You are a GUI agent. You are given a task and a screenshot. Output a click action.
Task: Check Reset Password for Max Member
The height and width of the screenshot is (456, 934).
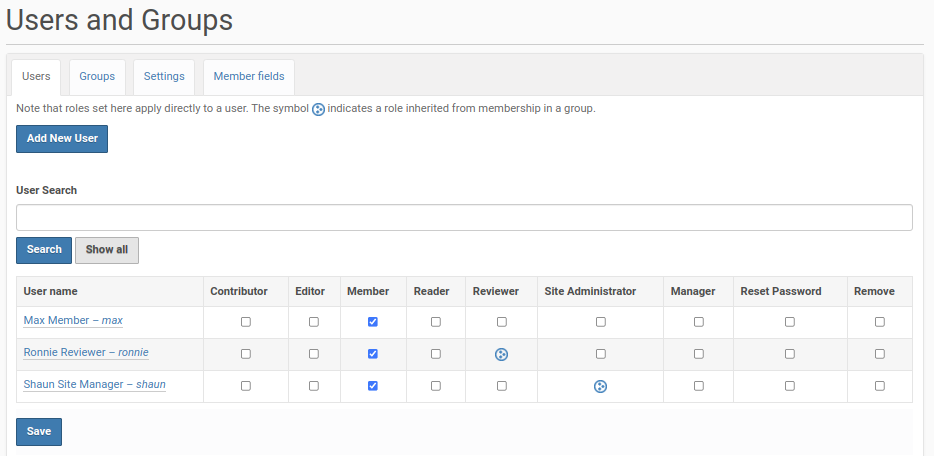coord(790,322)
